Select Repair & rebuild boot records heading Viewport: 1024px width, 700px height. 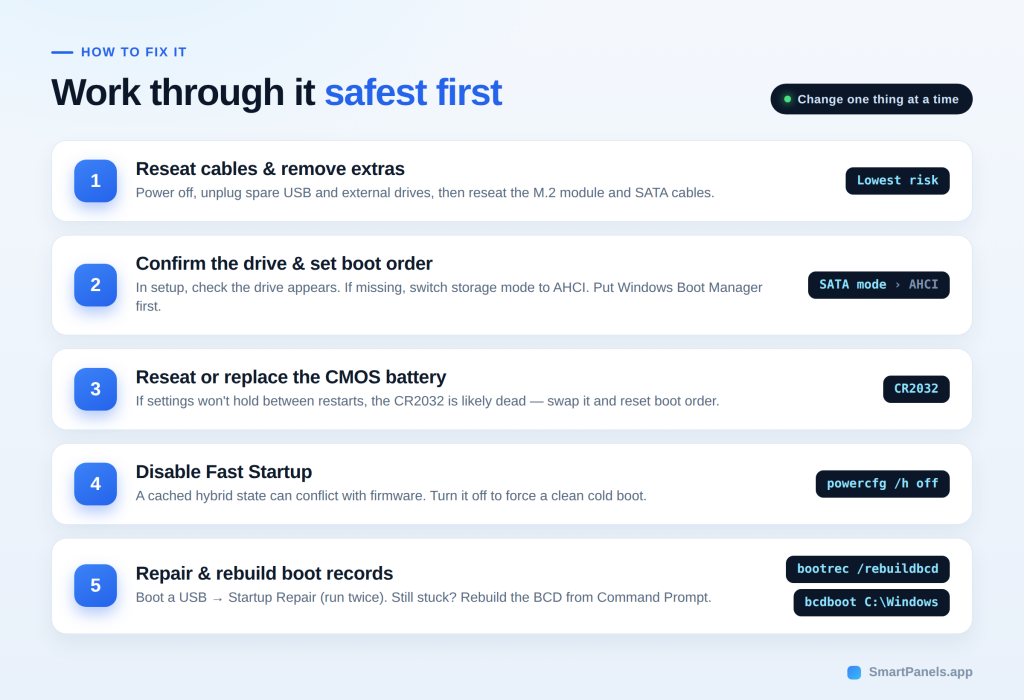click(x=264, y=573)
